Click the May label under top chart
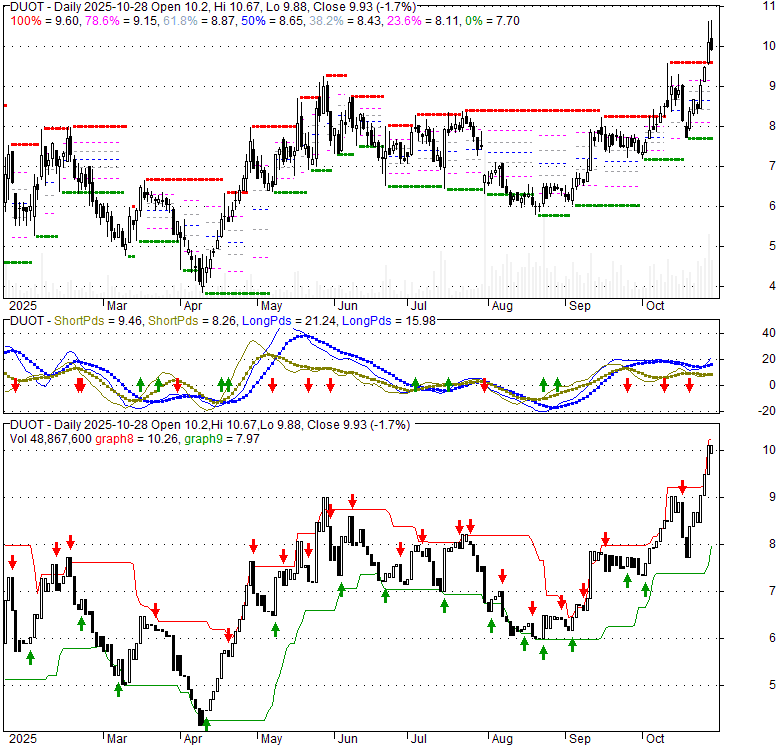Screen dimensions: 780x745 pyautogui.click(x=272, y=306)
